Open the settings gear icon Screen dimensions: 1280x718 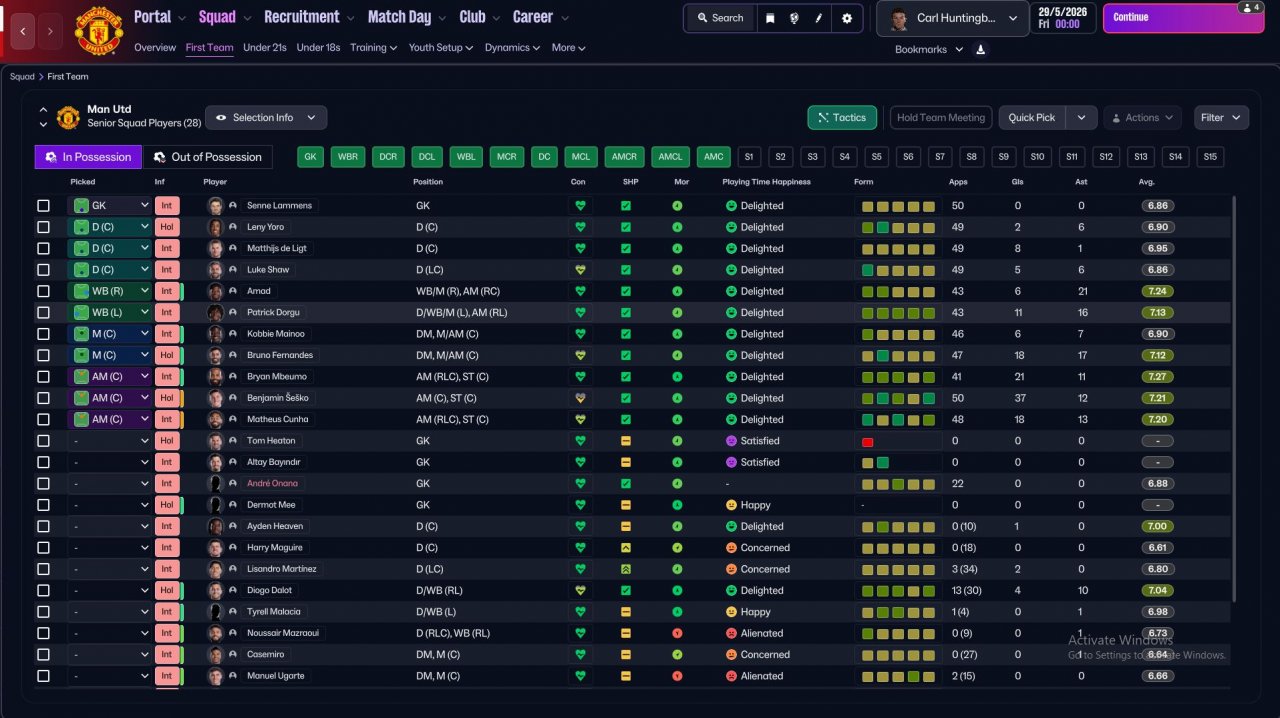[x=847, y=18]
